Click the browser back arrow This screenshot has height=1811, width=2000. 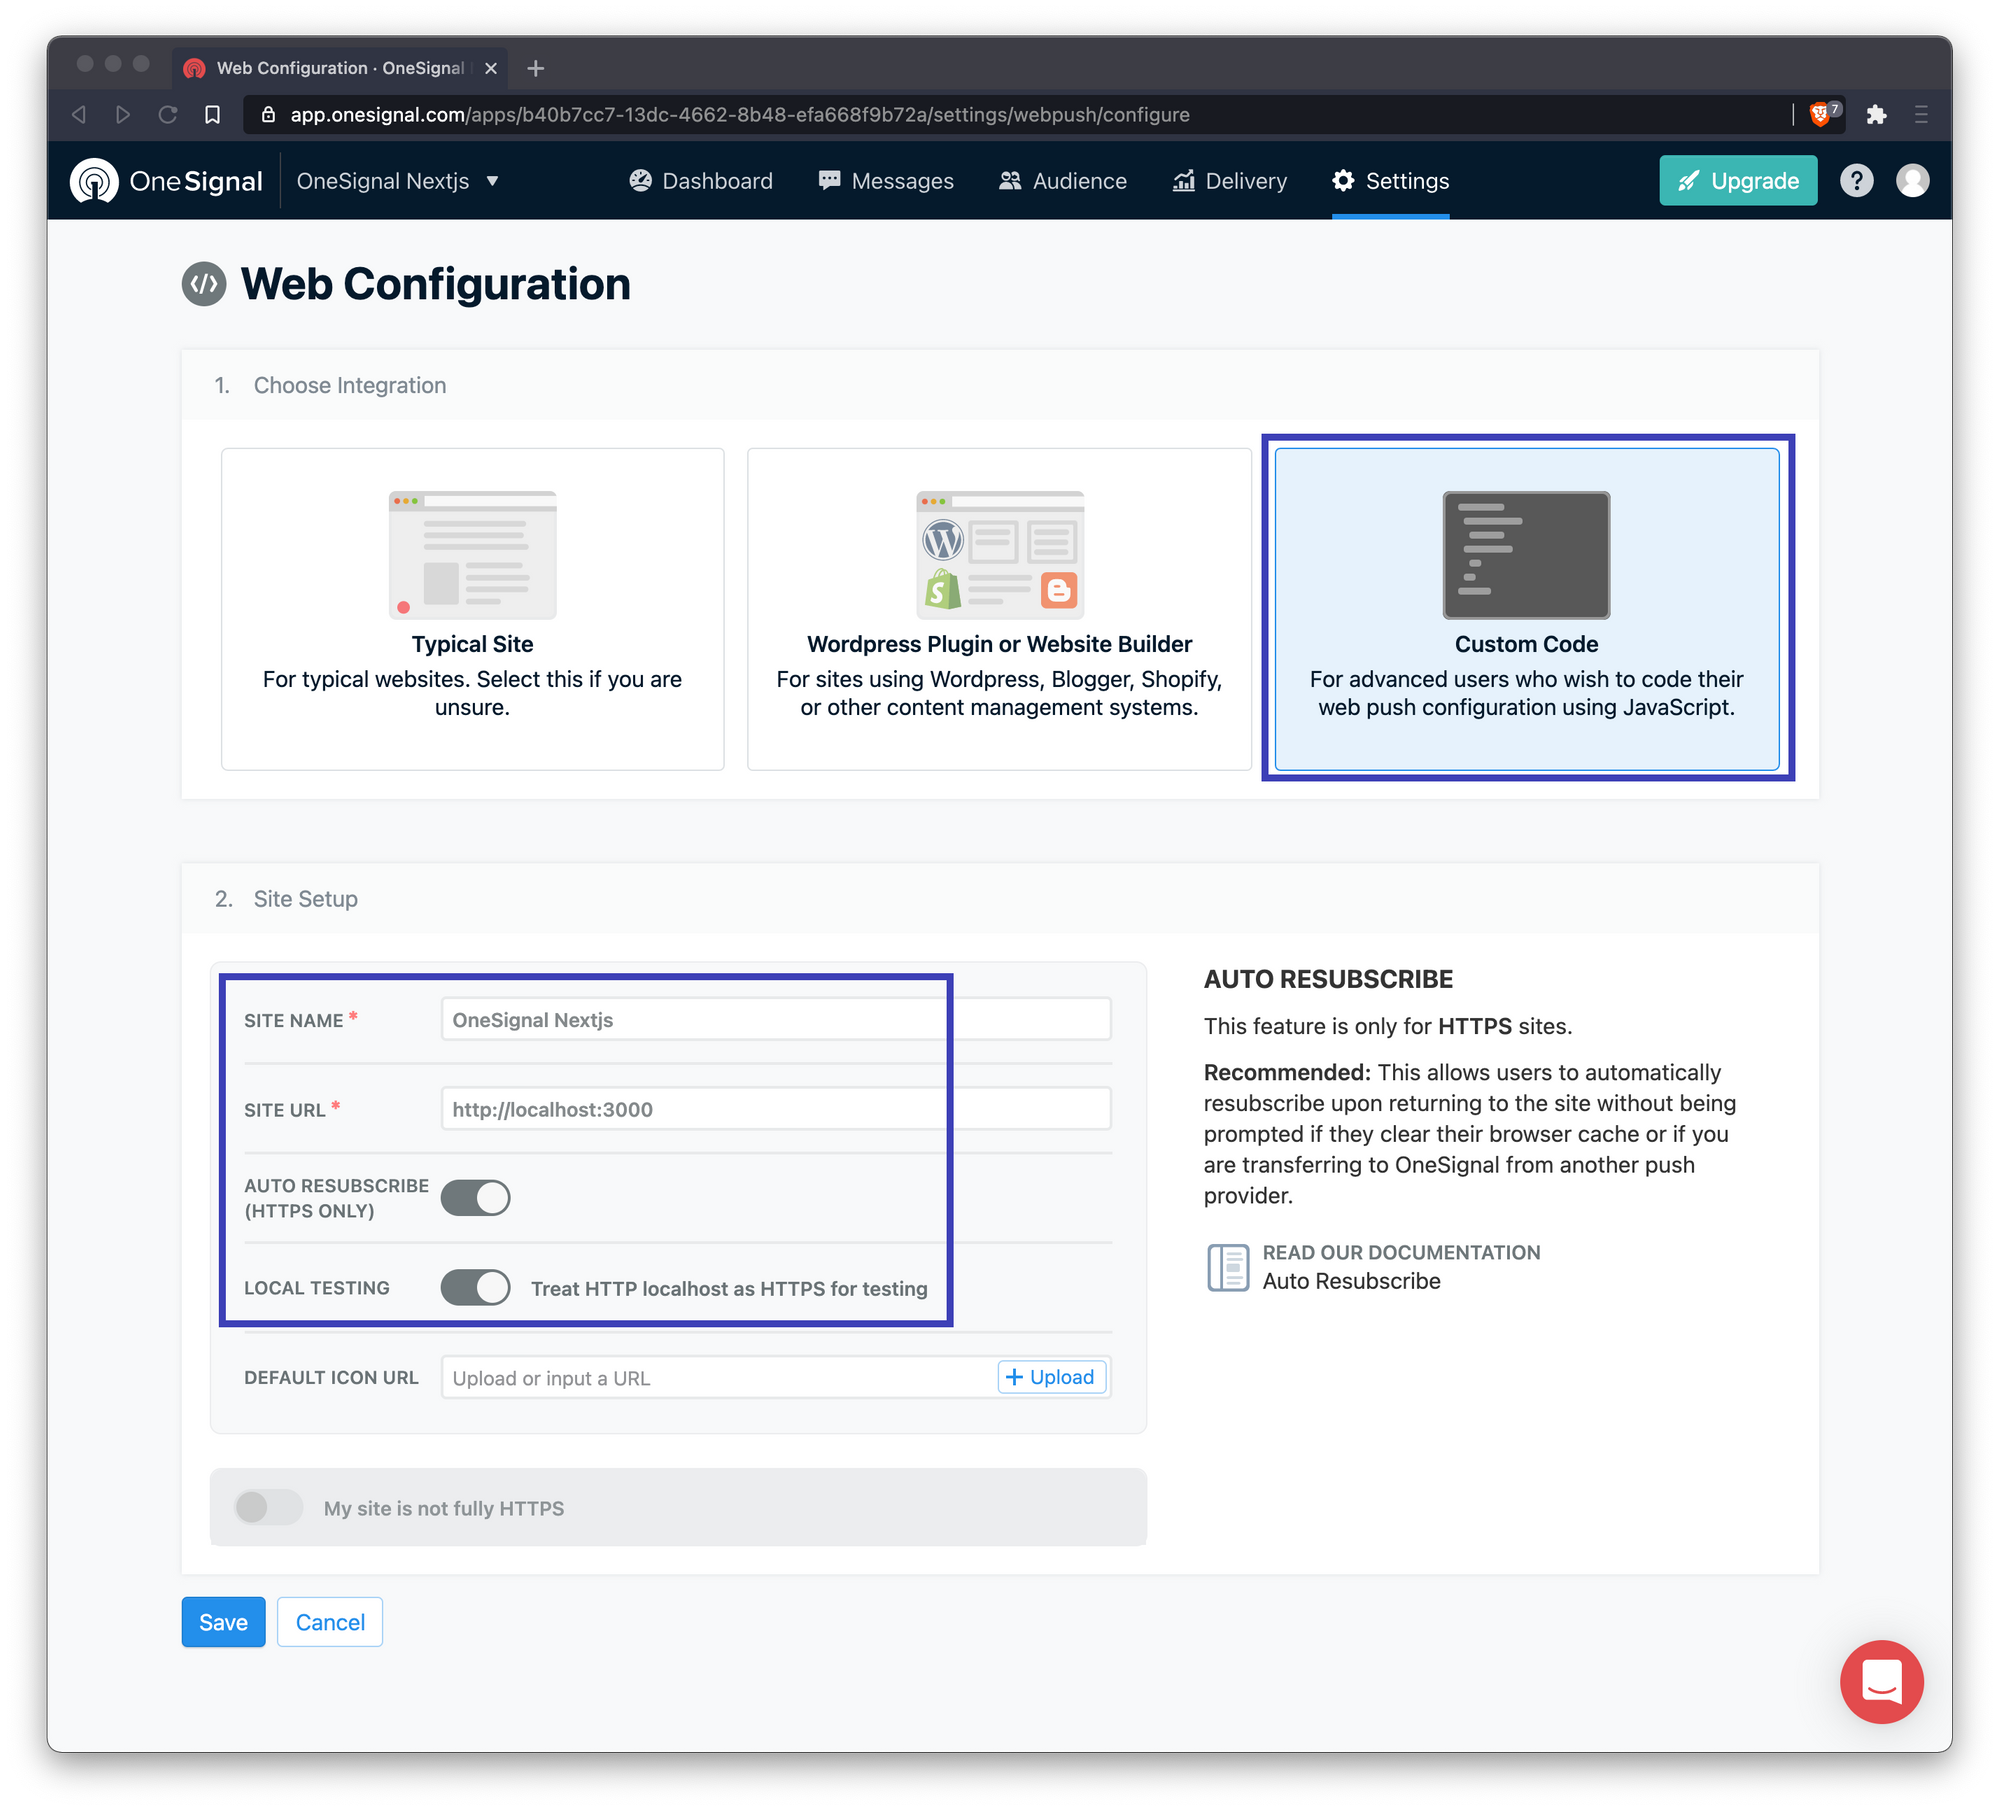79,114
